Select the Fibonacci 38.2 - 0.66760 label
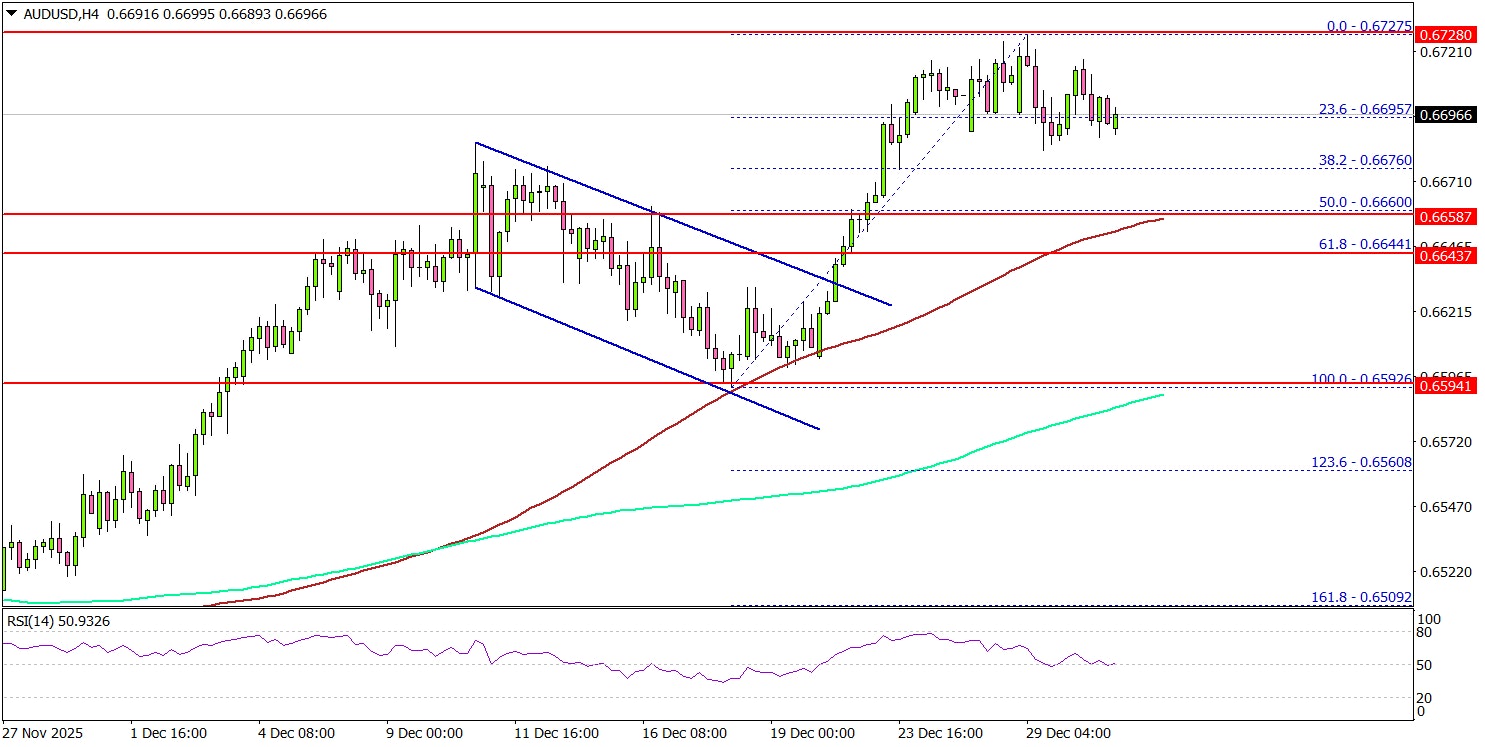This screenshot has height=747, width=1485. (1364, 159)
